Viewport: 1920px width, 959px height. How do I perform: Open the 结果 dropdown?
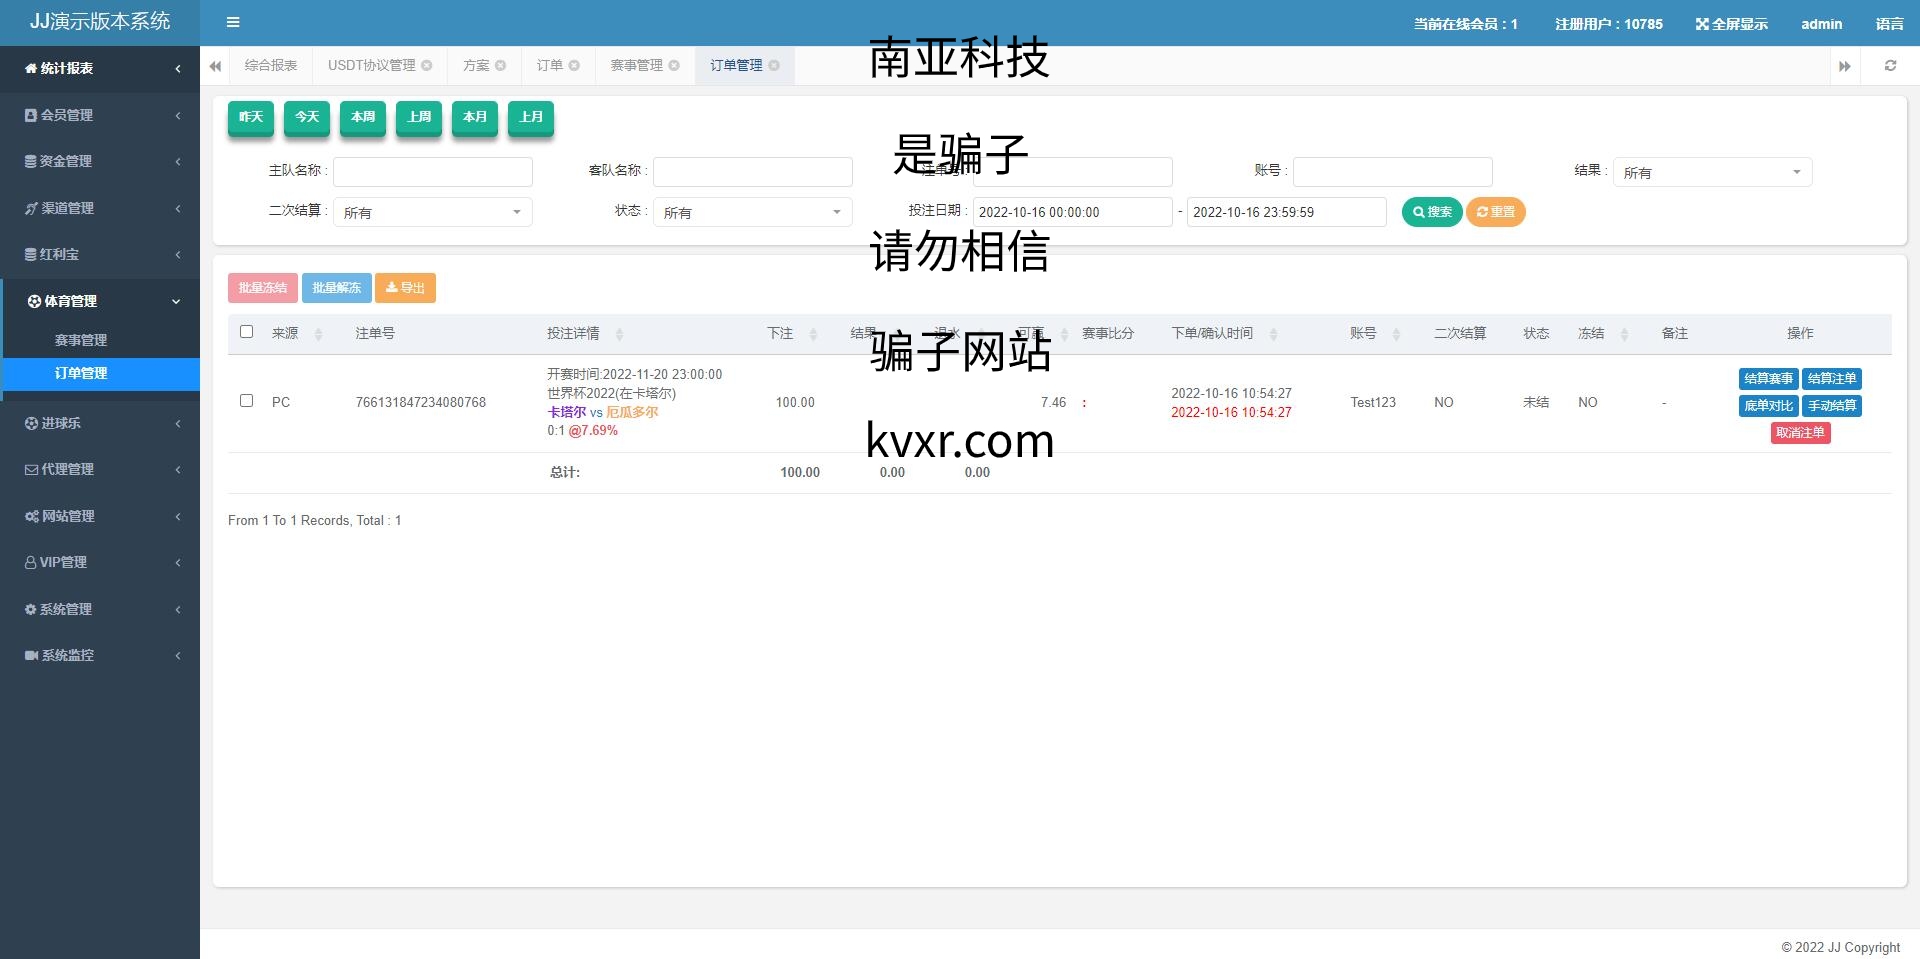coord(1712,172)
